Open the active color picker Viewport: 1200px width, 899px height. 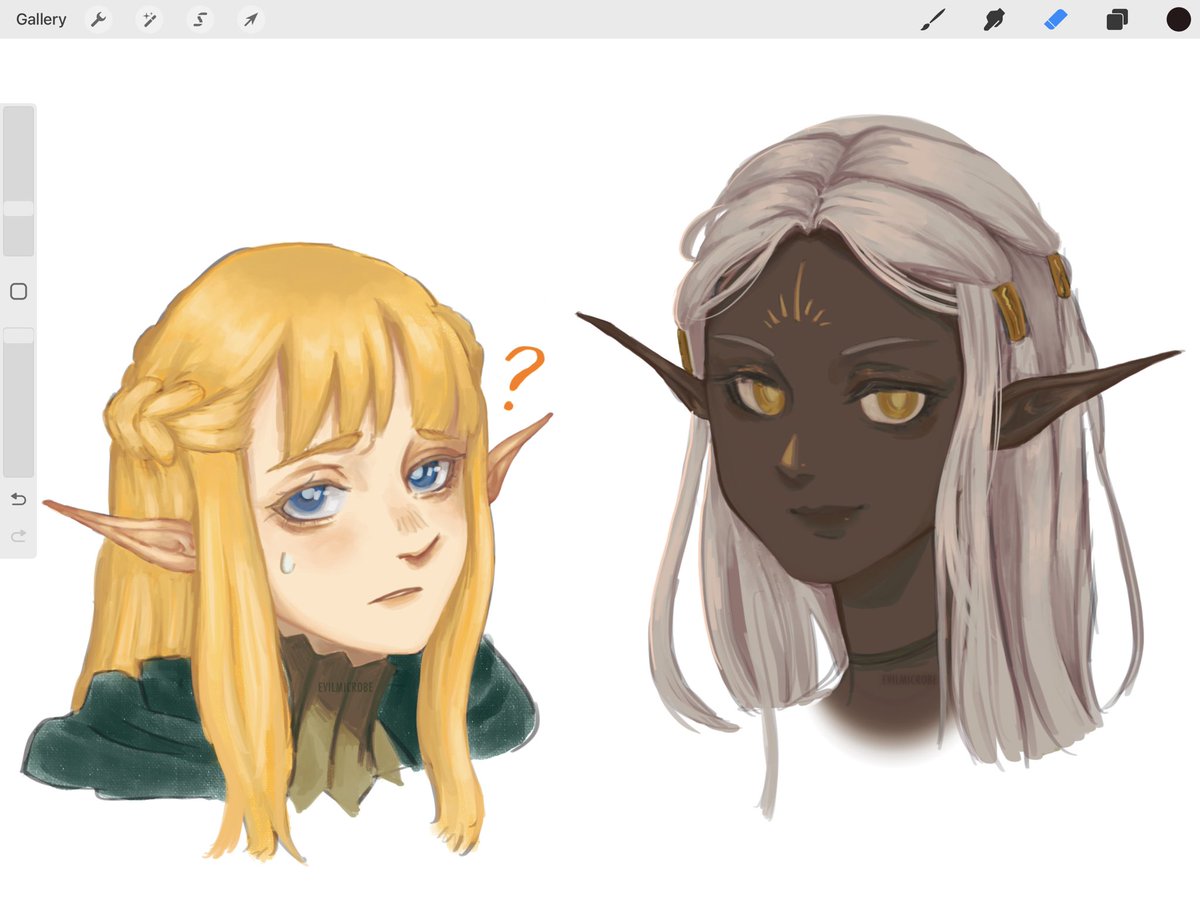[1178, 19]
